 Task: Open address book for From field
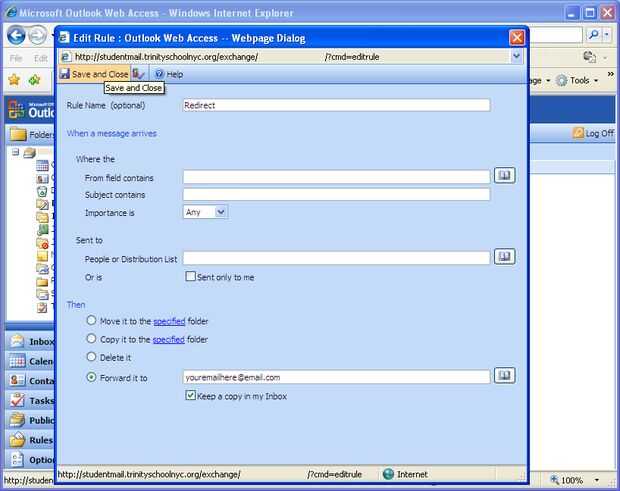click(x=505, y=176)
